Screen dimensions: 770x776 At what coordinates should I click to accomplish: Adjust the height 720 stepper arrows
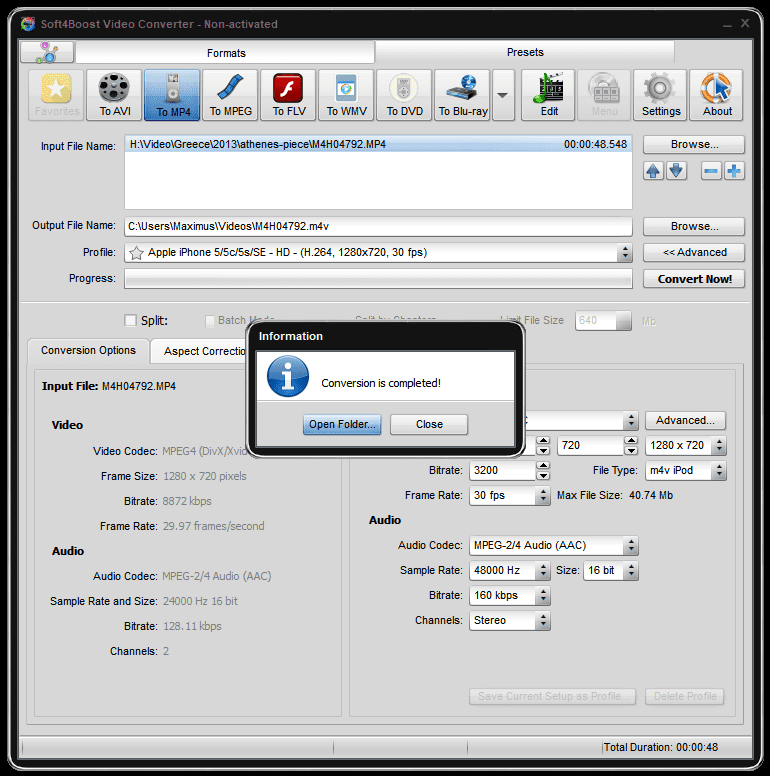[x=631, y=445]
